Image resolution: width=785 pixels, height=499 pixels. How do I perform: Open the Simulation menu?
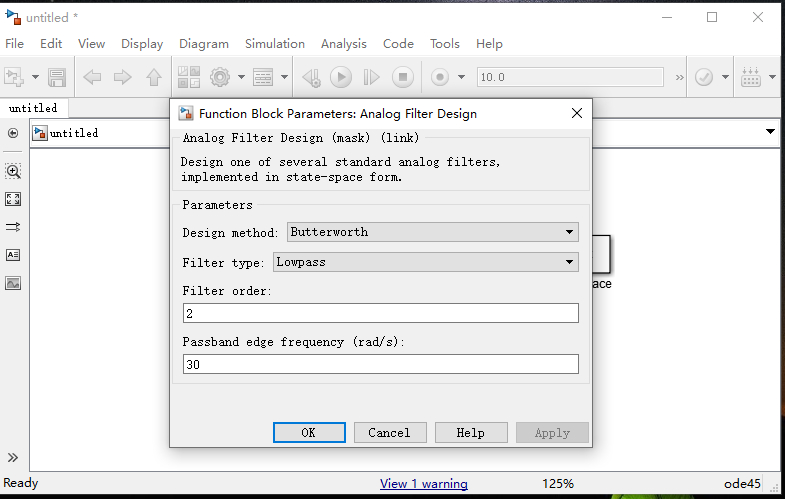click(x=275, y=44)
